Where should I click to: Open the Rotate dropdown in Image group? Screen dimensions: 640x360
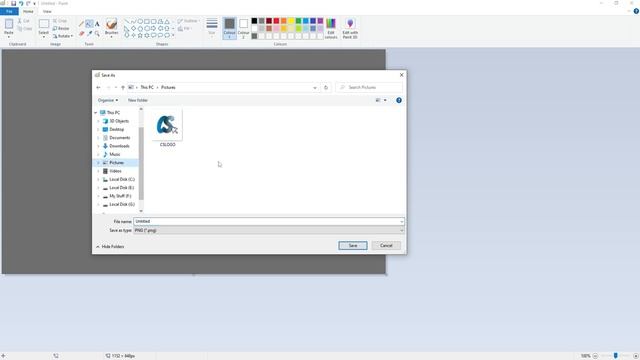(63, 36)
